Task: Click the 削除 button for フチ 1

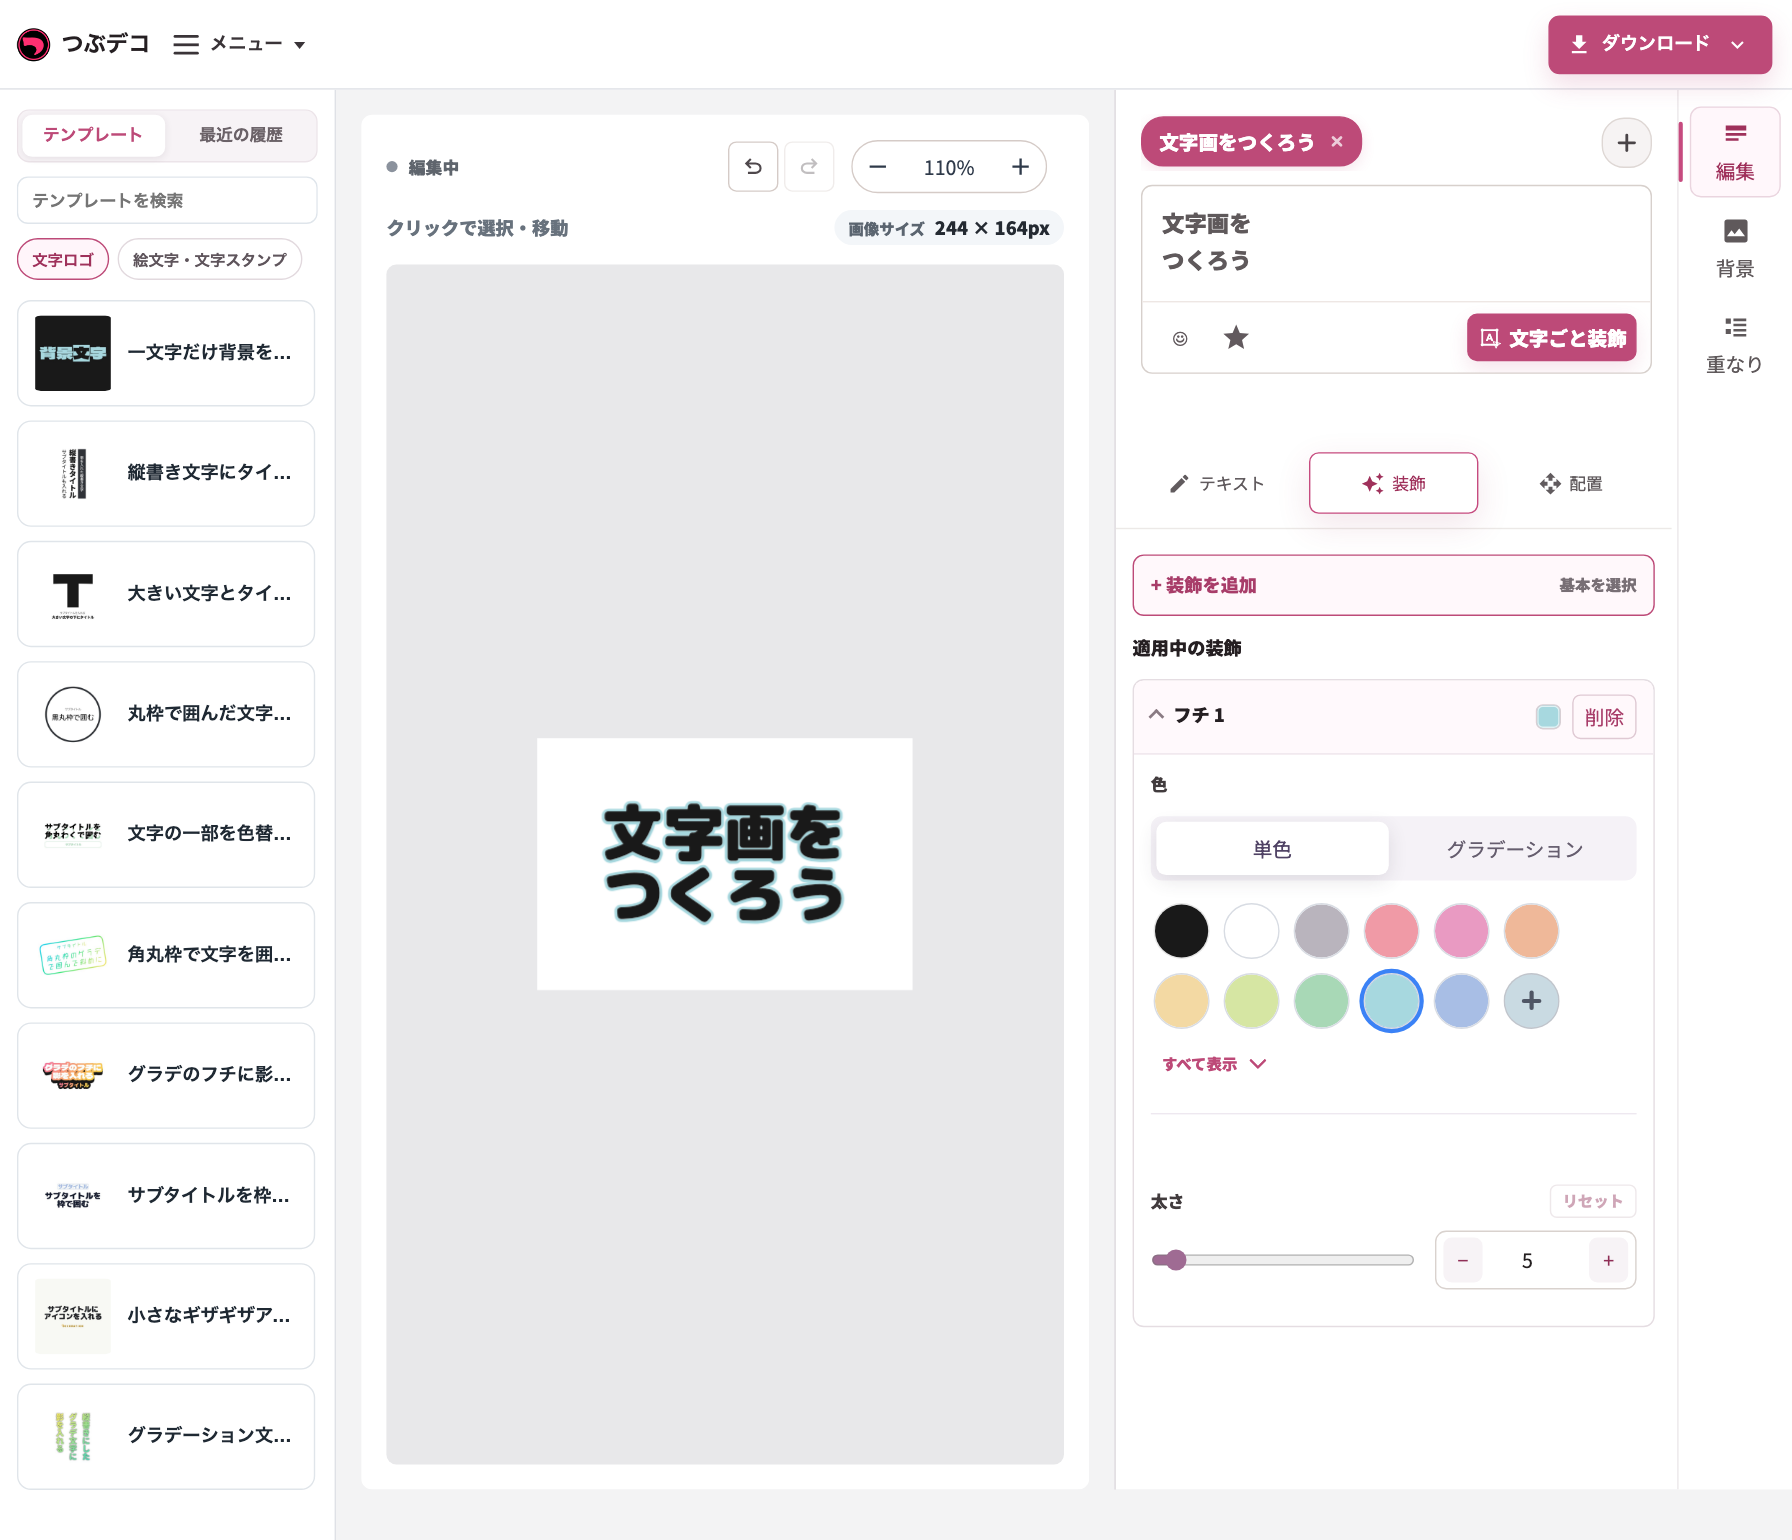Action: tap(1604, 717)
